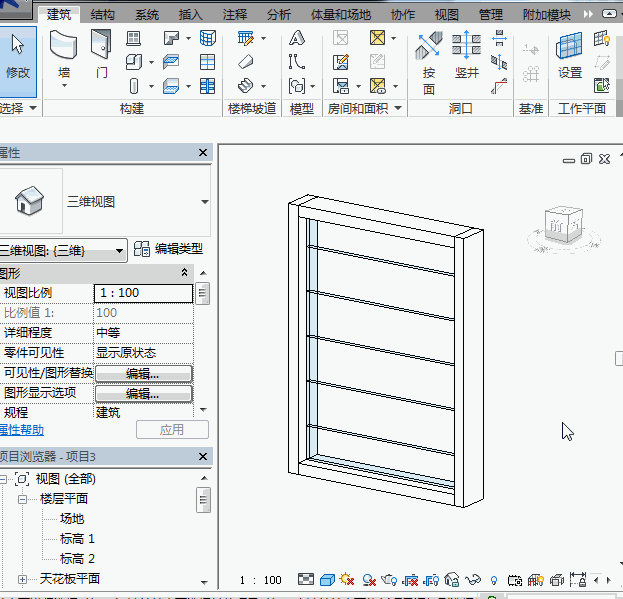This screenshot has width=623, height=599.
Task: Toggle the crop view icon in view bar
Action: click(x=411, y=580)
